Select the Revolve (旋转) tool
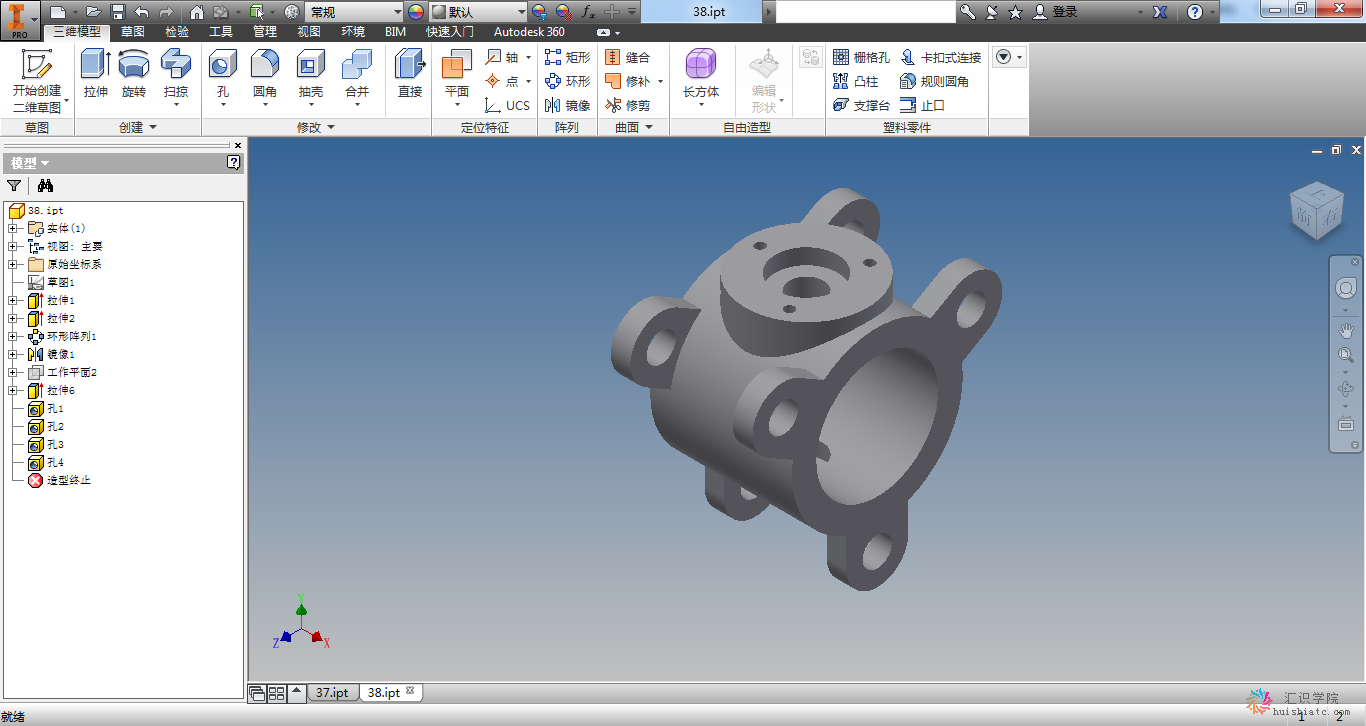 pos(134,75)
